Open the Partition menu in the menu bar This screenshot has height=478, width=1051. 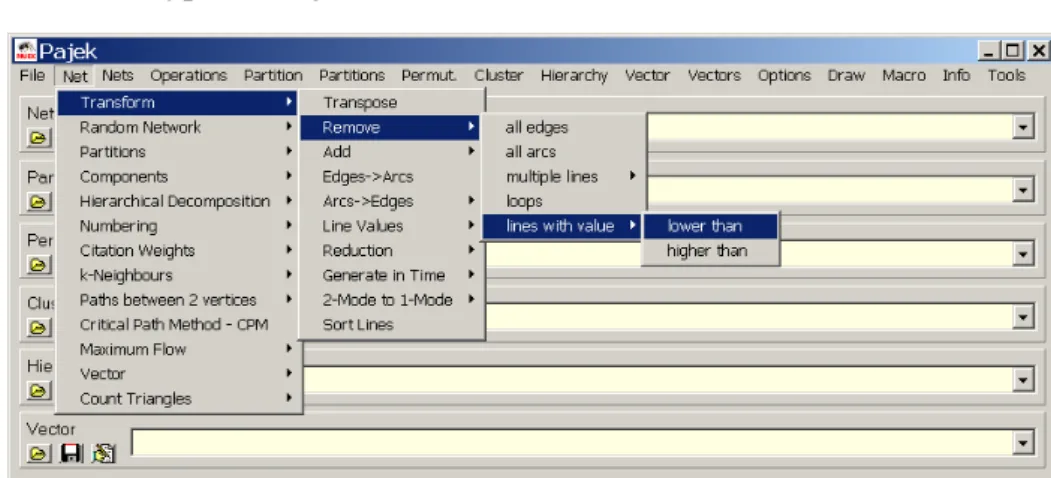(273, 76)
